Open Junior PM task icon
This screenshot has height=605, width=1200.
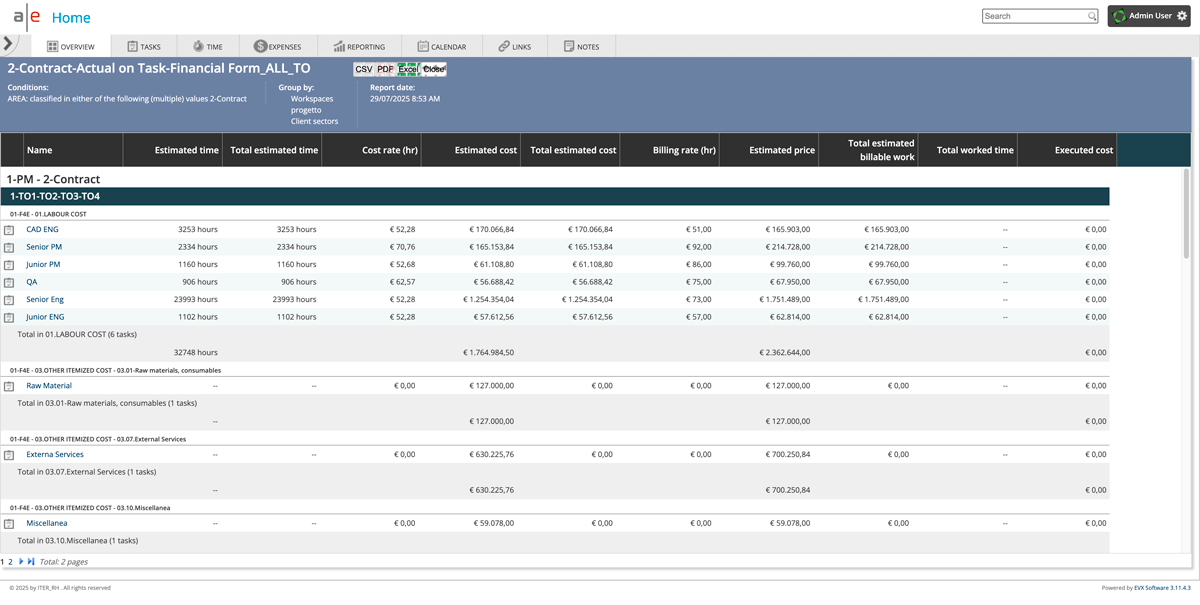coord(9,265)
